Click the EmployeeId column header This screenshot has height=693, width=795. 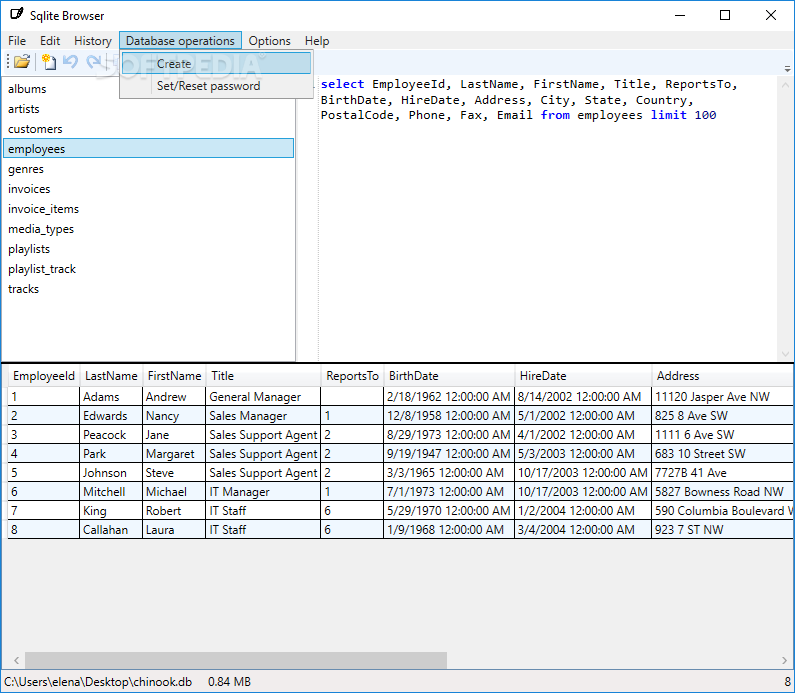[44, 376]
